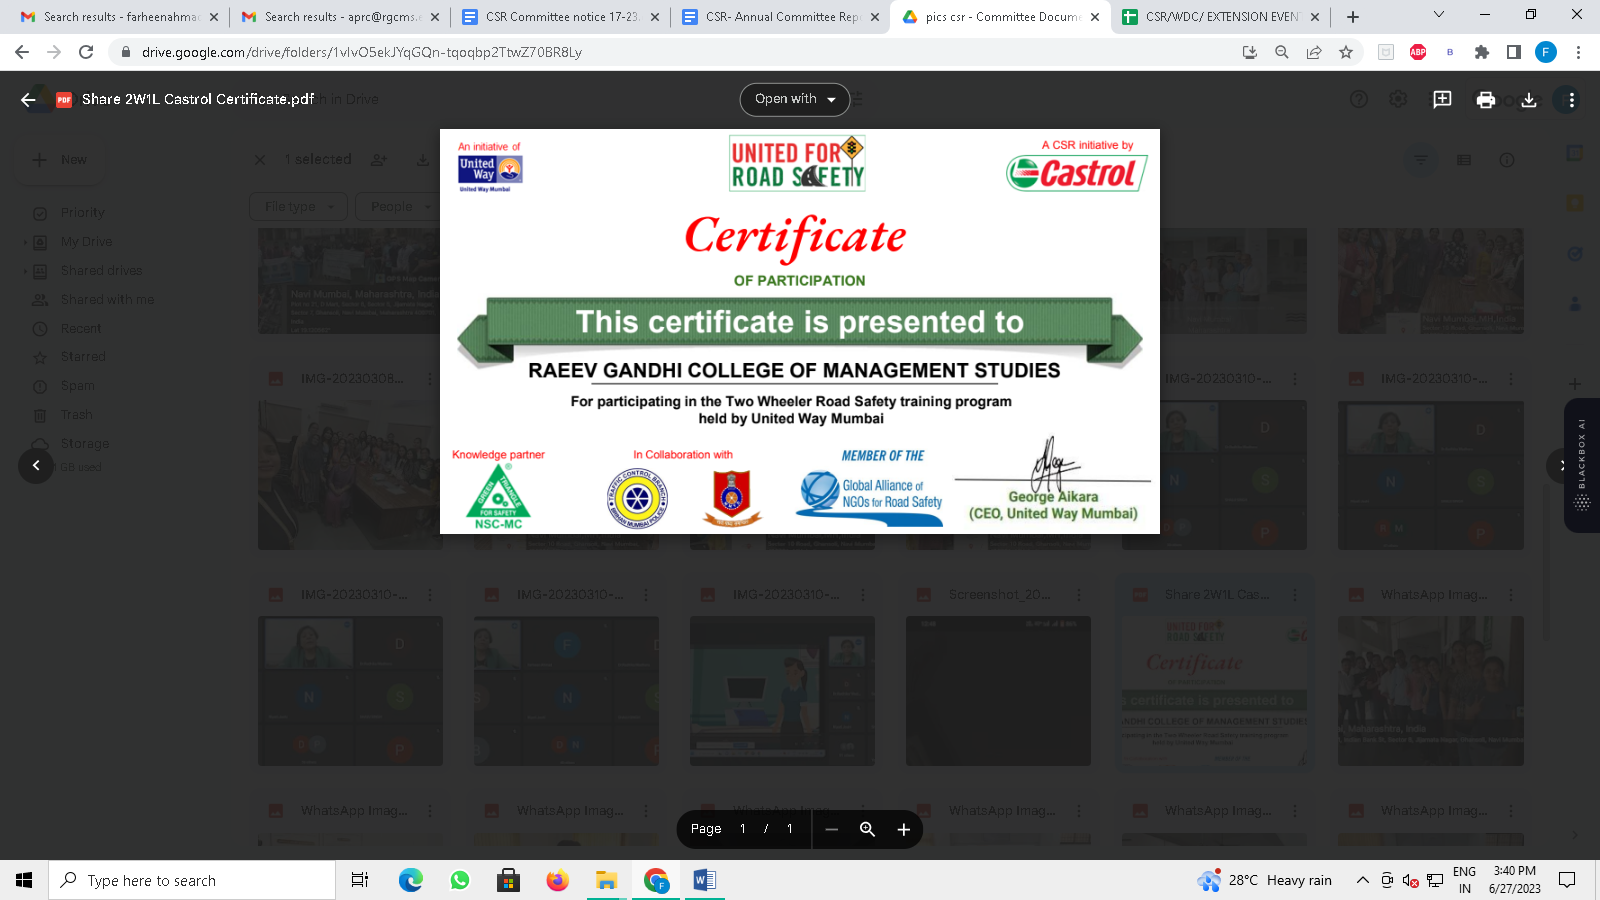The image size is (1600, 900).
Task: Click the add comment icon
Action: point(1442,99)
